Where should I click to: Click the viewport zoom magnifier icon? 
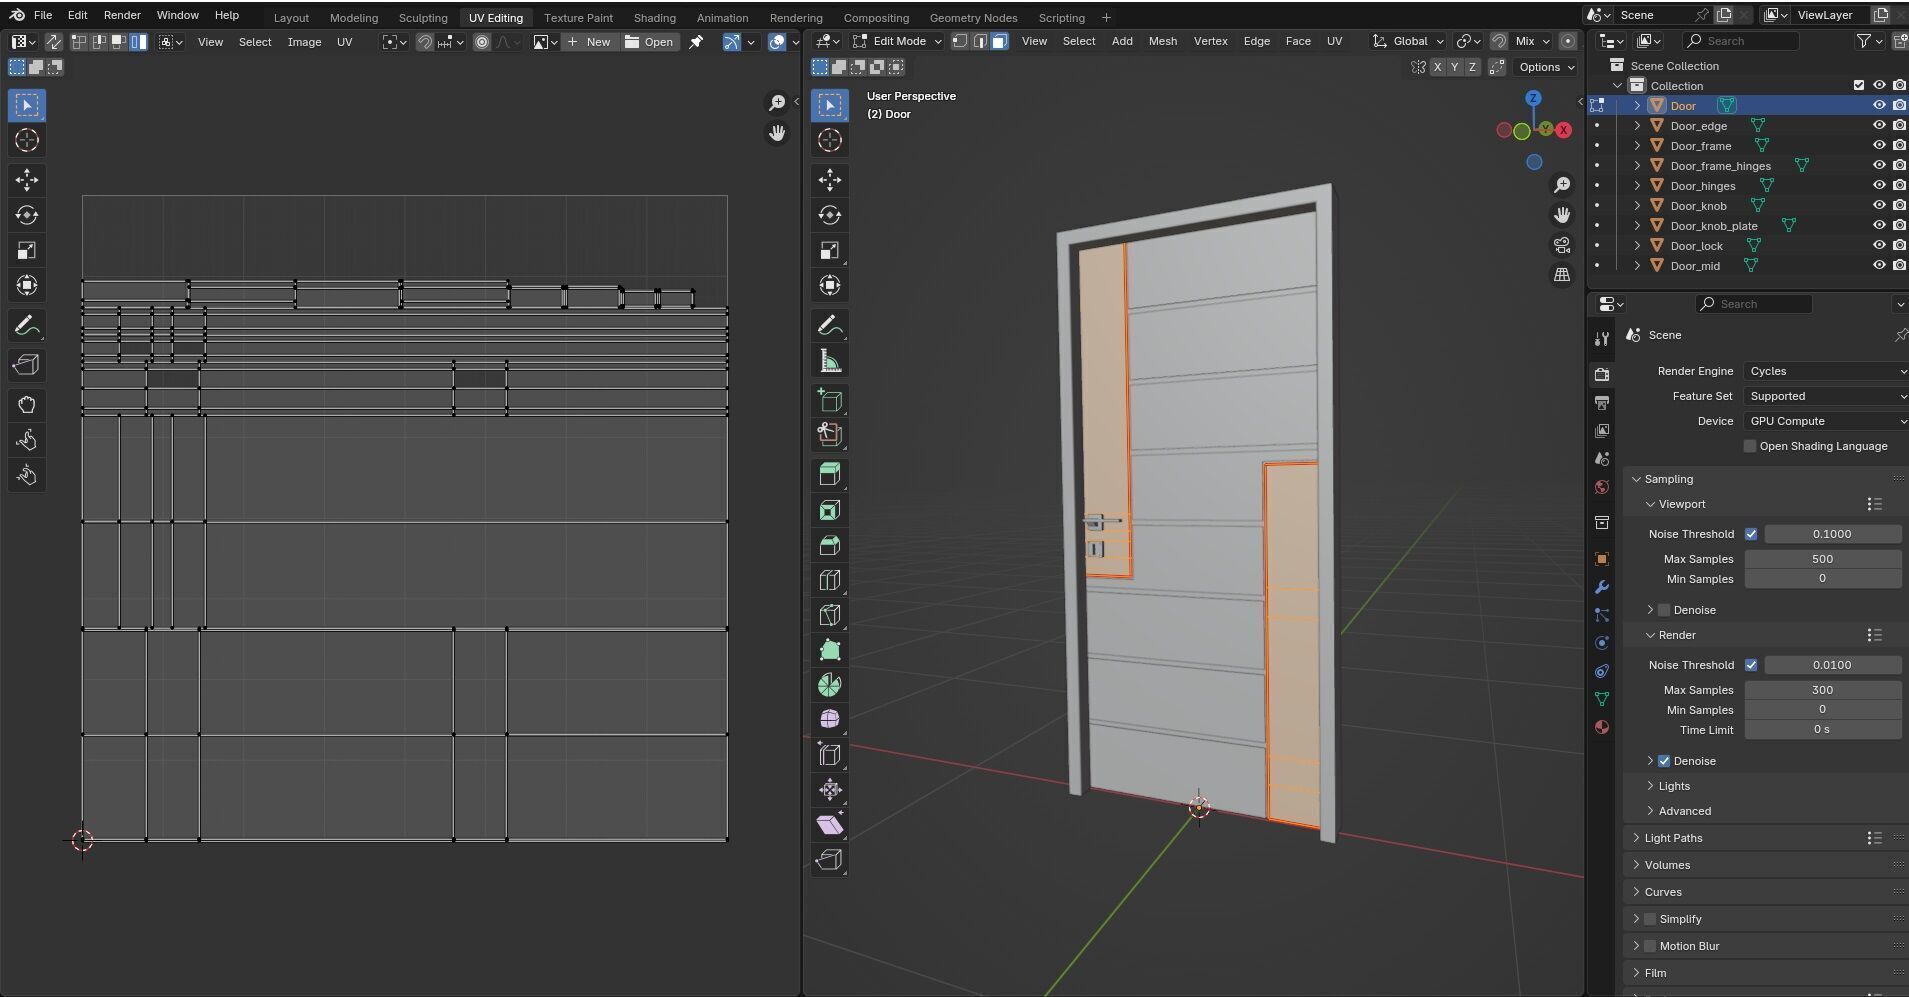coord(1562,185)
